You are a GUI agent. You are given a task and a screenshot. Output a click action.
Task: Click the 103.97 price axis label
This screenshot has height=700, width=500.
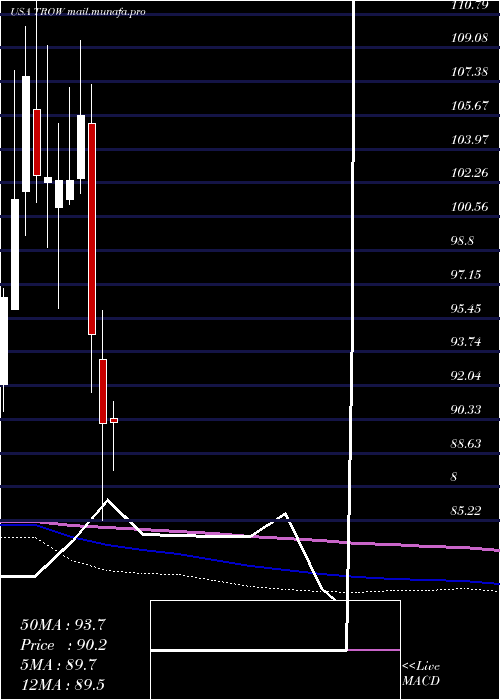469,140
